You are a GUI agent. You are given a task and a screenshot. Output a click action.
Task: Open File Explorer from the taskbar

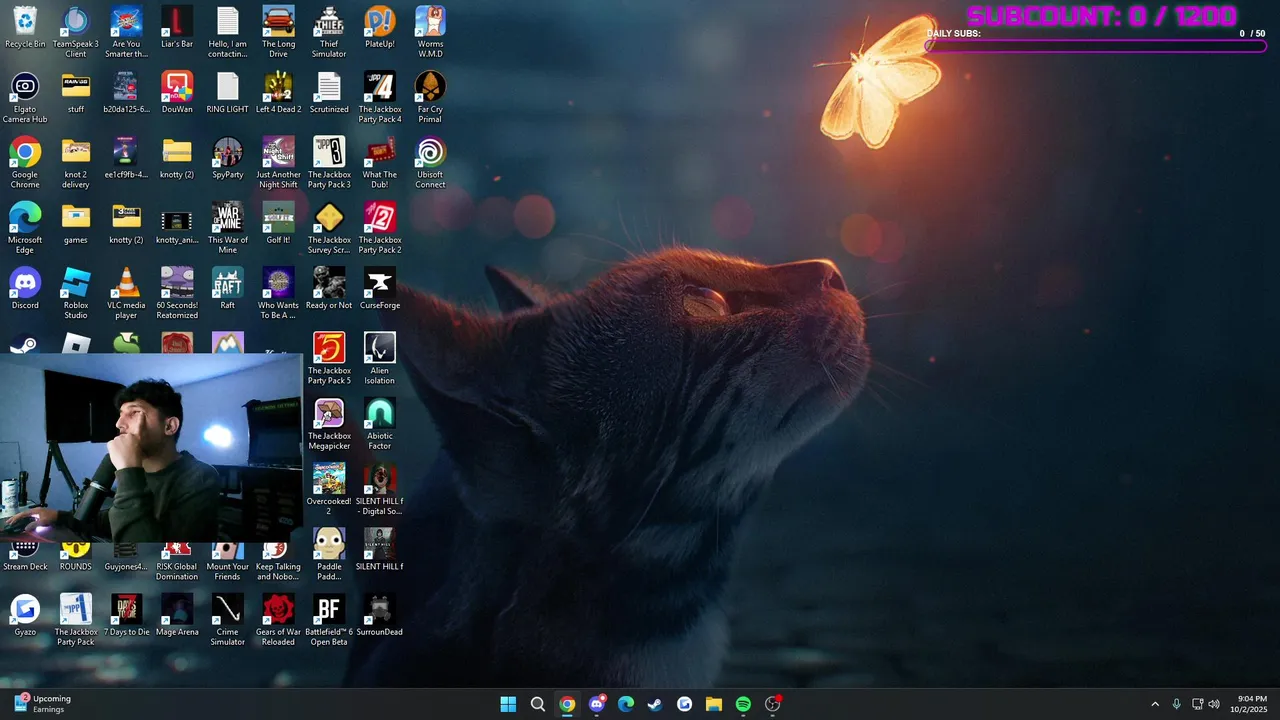(713, 704)
